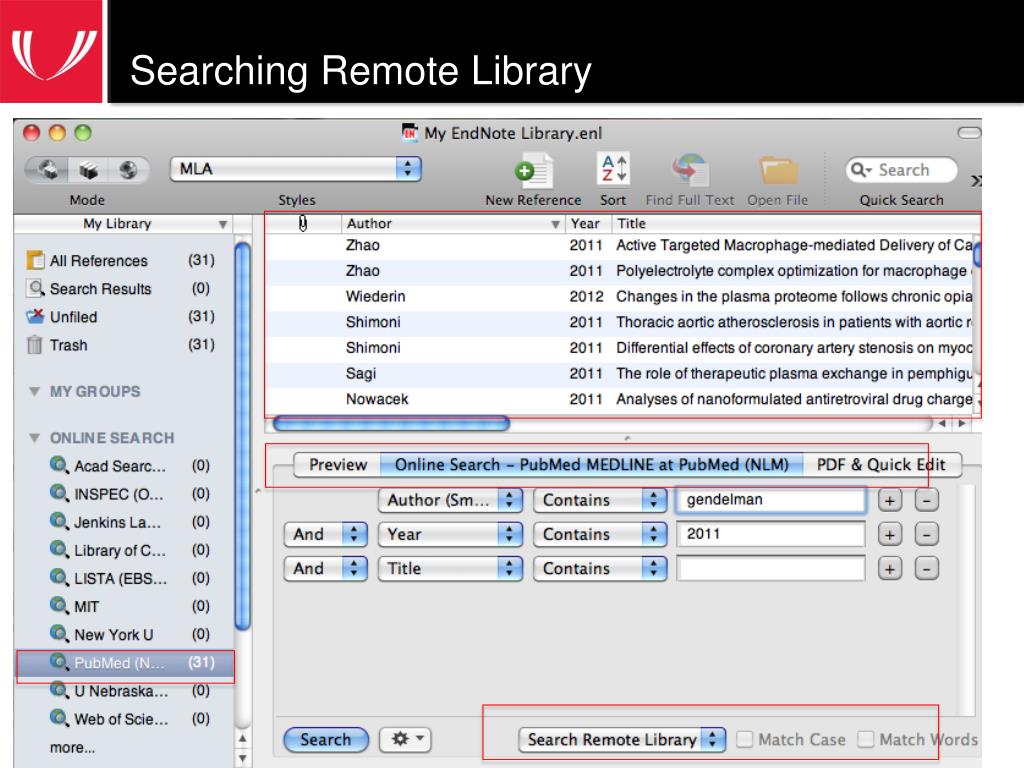The height and width of the screenshot is (768, 1024).
Task: Select the Local Library mode icon
Action: click(x=49, y=170)
